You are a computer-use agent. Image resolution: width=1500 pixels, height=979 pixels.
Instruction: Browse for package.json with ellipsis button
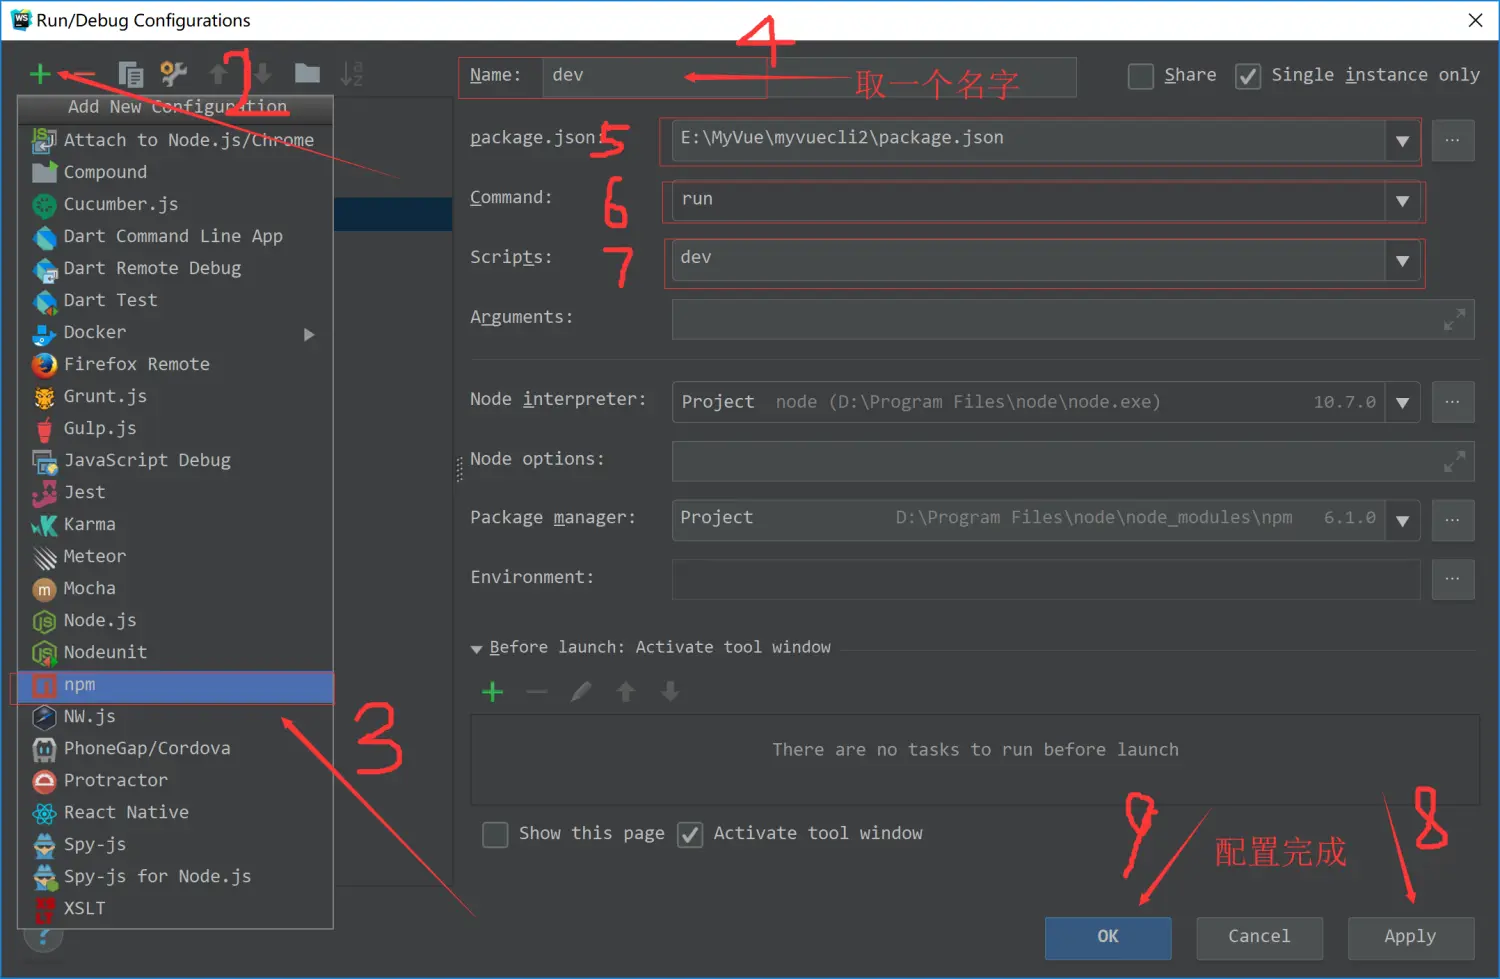pyautogui.click(x=1453, y=141)
